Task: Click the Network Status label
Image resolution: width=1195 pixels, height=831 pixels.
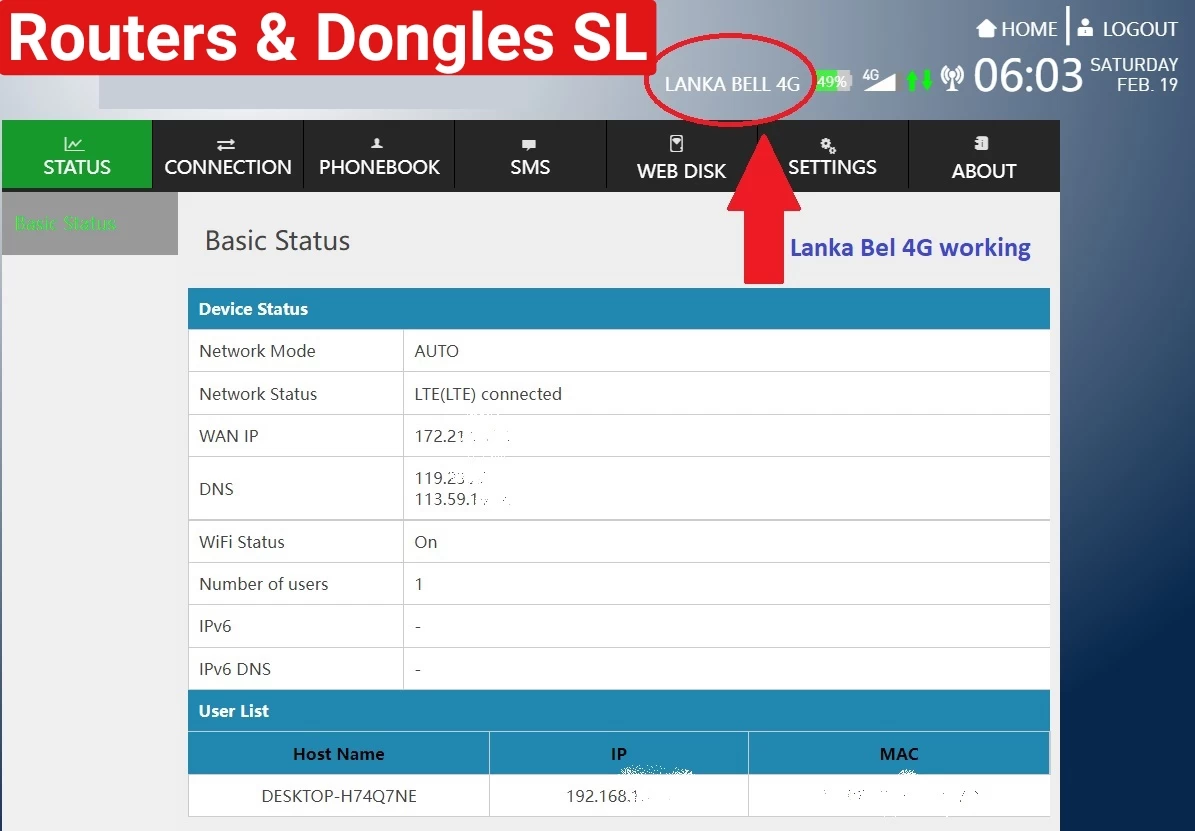Action: pos(258,394)
